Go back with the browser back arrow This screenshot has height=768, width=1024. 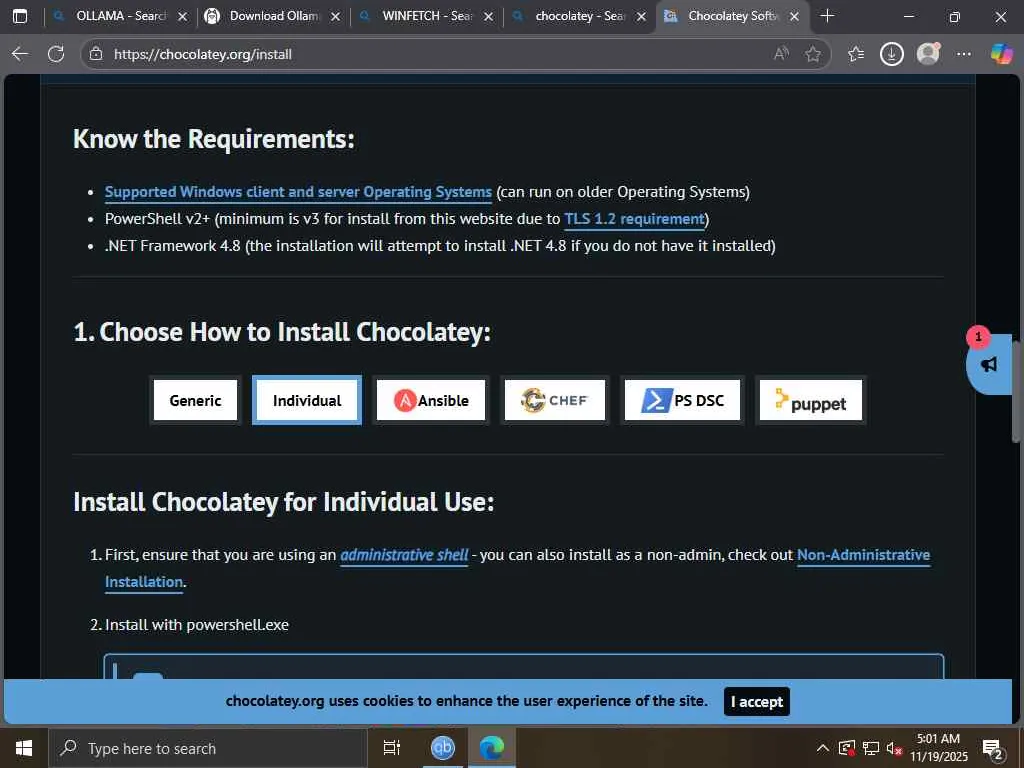pyautogui.click(x=20, y=54)
